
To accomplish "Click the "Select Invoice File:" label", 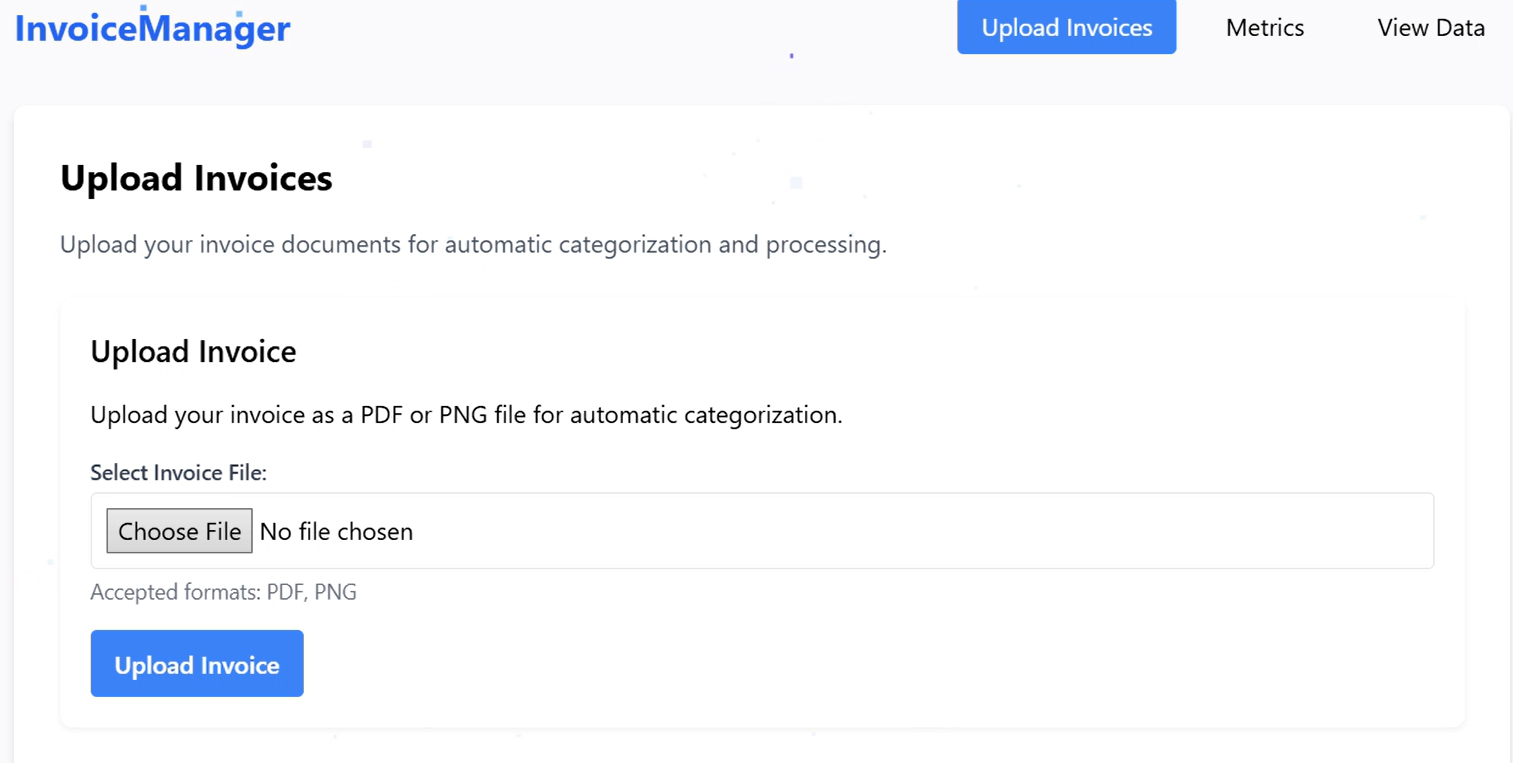I will (x=178, y=473).
